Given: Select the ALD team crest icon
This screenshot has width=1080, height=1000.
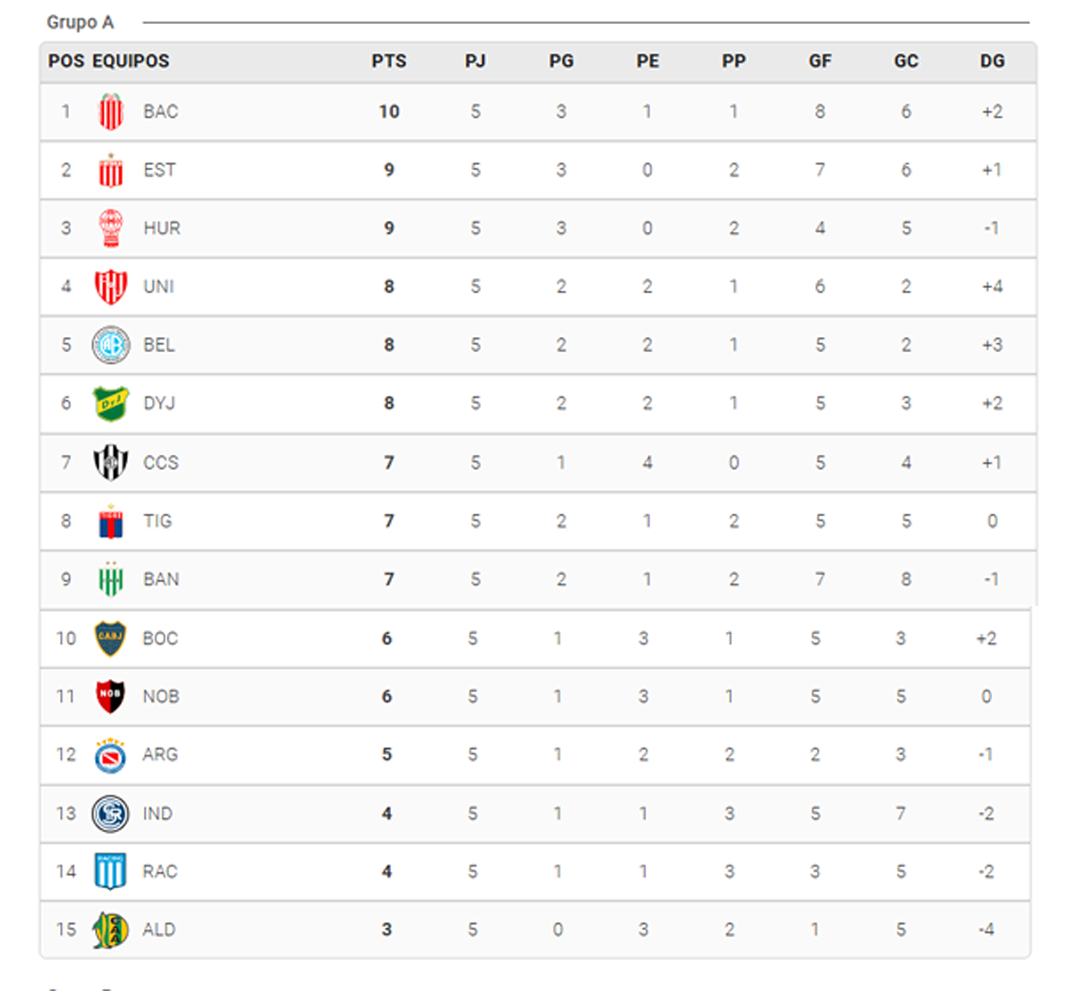Looking at the screenshot, I should pyautogui.click(x=110, y=930).
